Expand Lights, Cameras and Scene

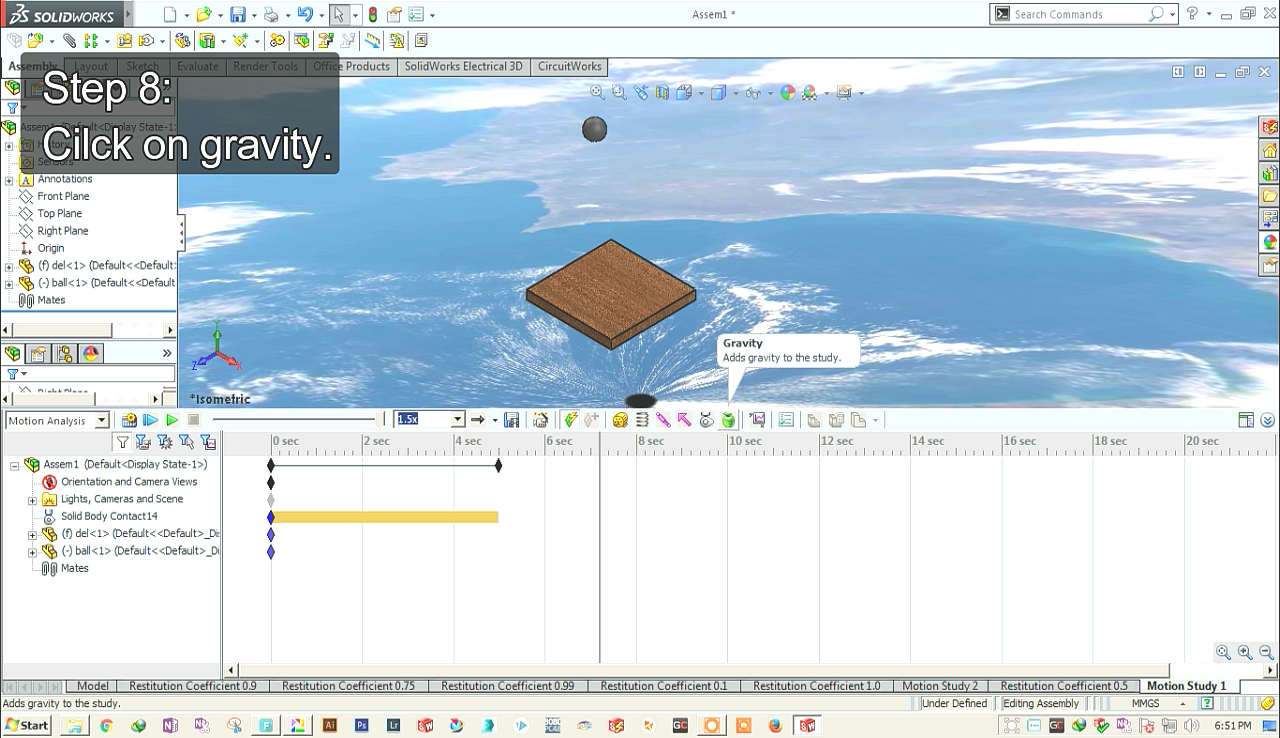coord(32,500)
